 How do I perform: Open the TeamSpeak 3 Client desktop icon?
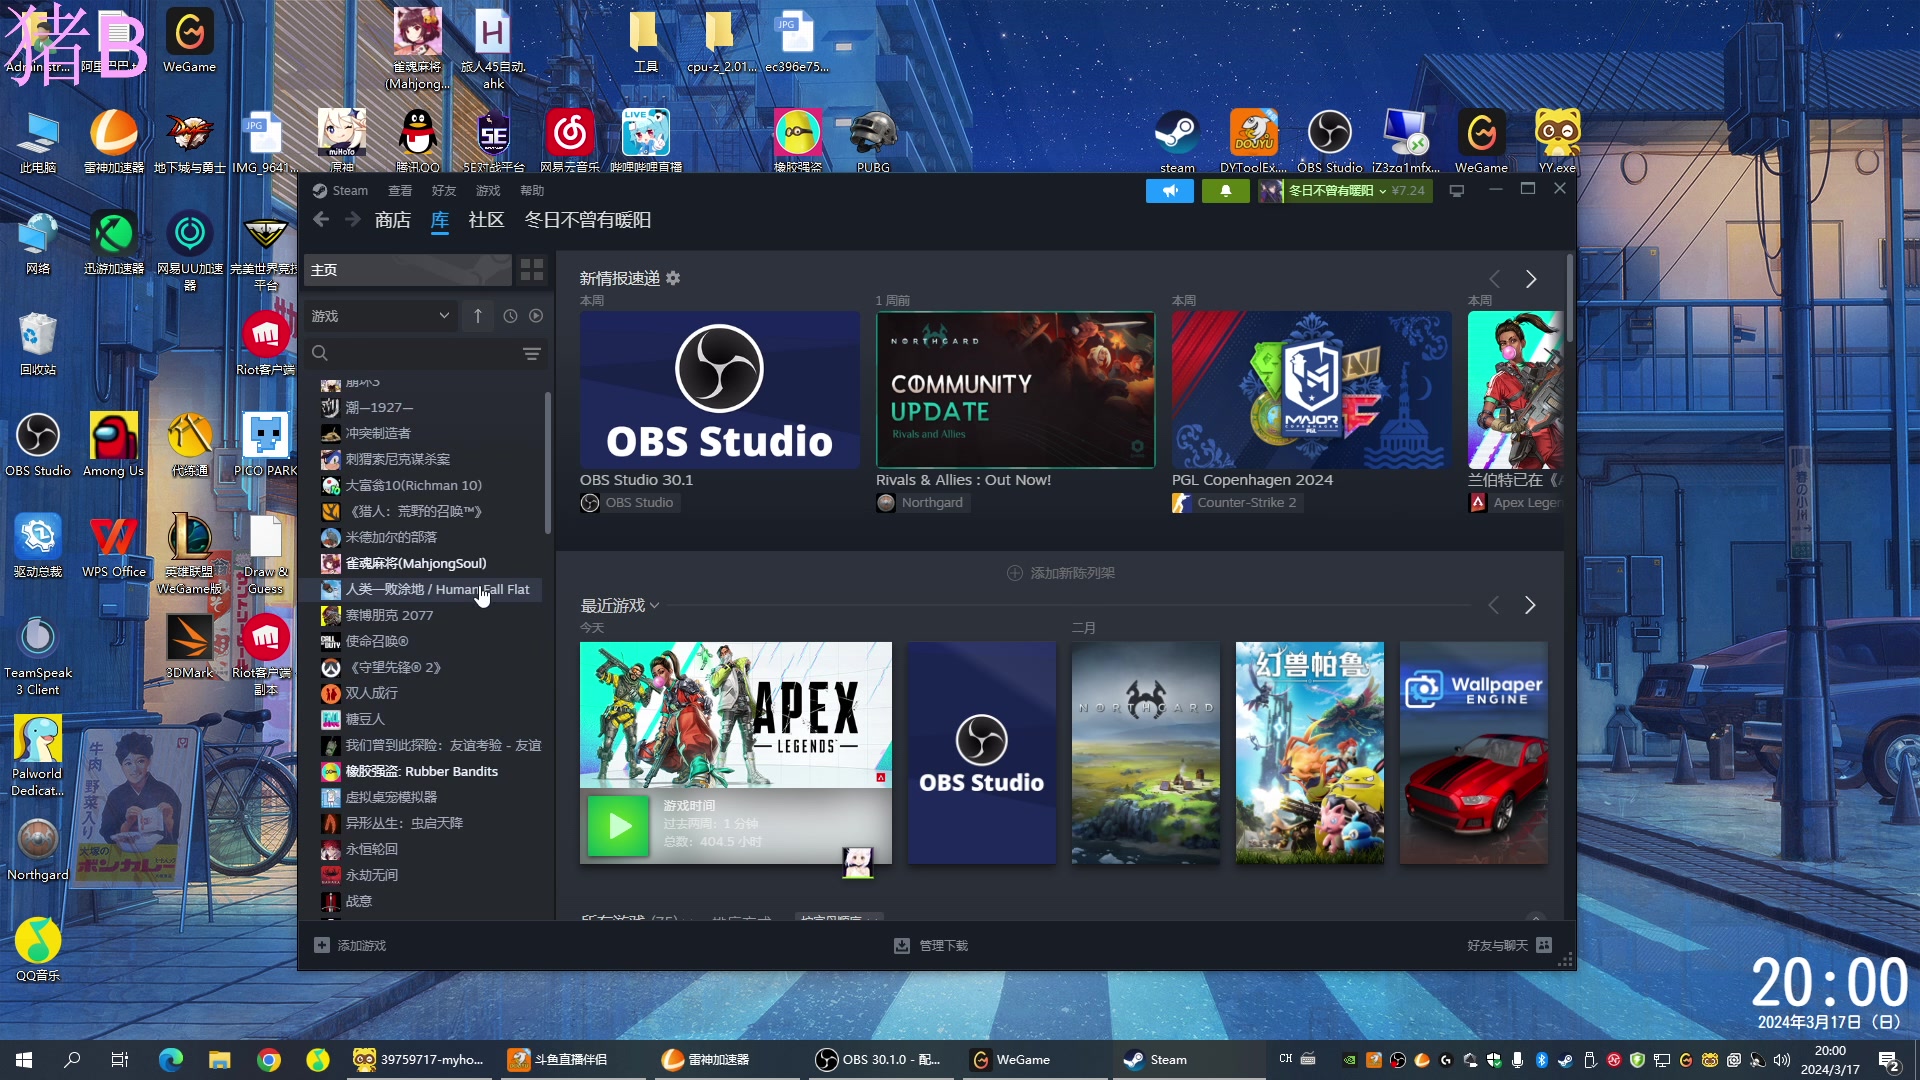[x=38, y=654]
